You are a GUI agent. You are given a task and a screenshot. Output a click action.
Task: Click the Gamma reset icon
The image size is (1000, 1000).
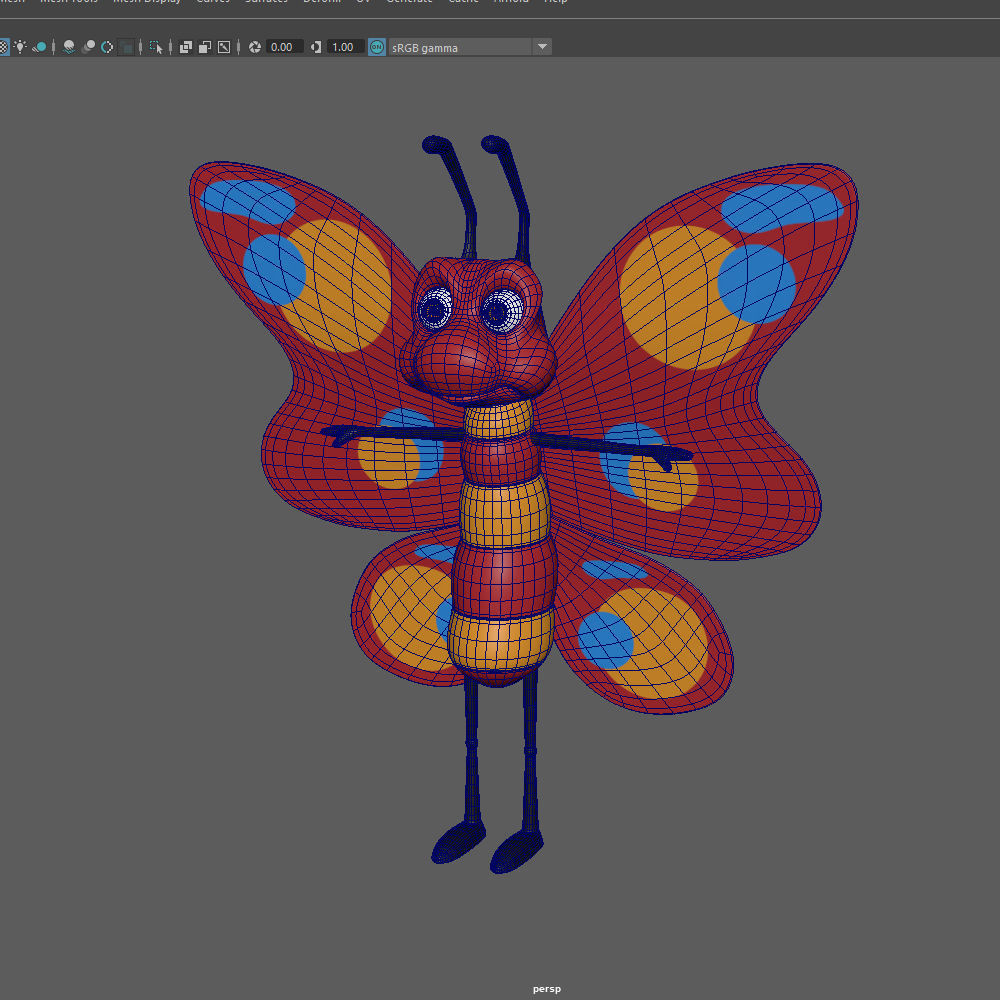[x=316, y=47]
